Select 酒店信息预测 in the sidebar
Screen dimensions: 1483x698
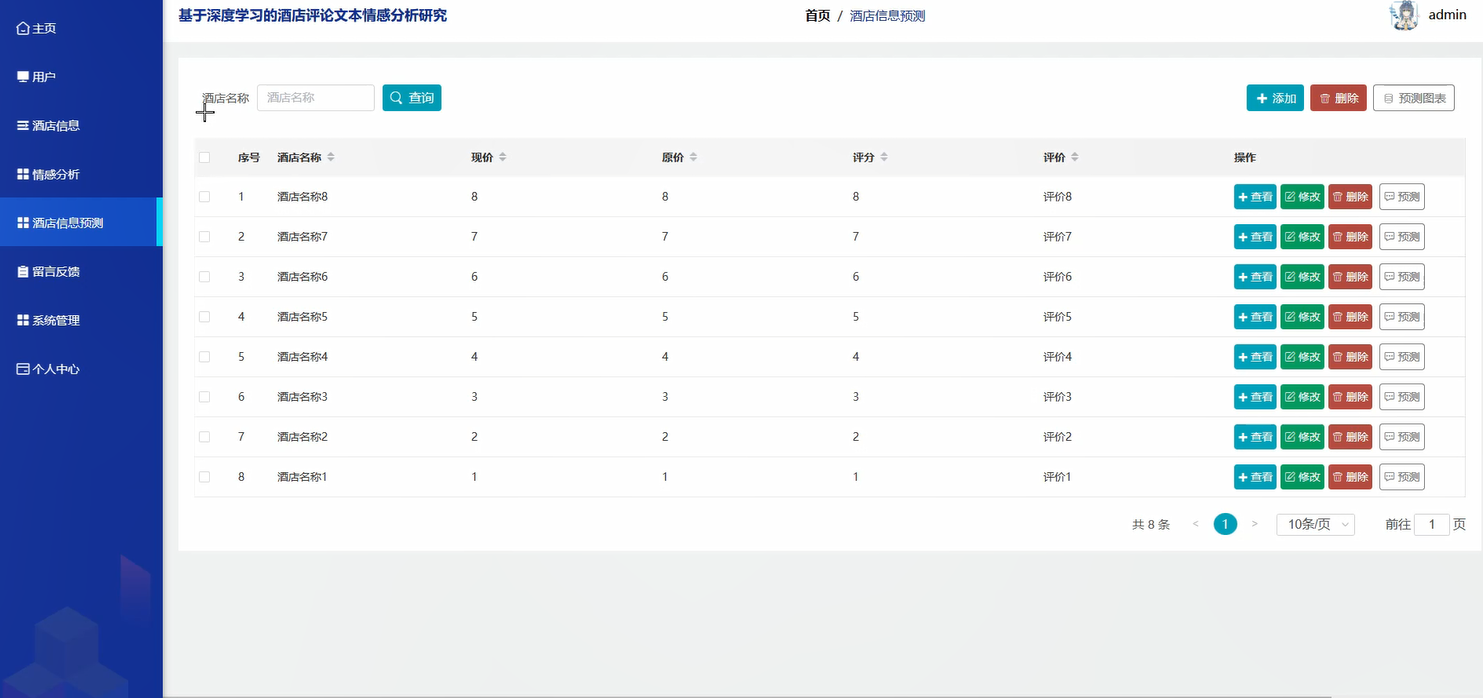[80, 223]
